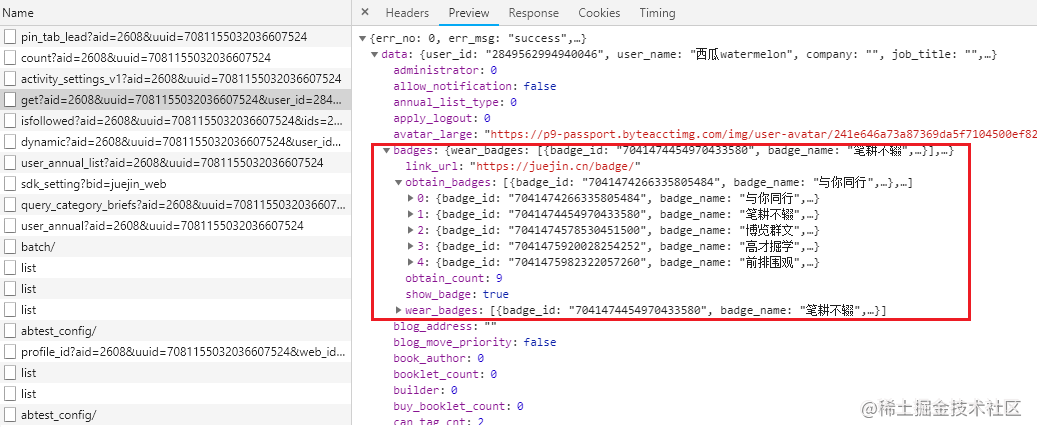Click the avatar_large URL value
This screenshot has height=433, width=1037.
pyautogui.click(x=763, y=134)
